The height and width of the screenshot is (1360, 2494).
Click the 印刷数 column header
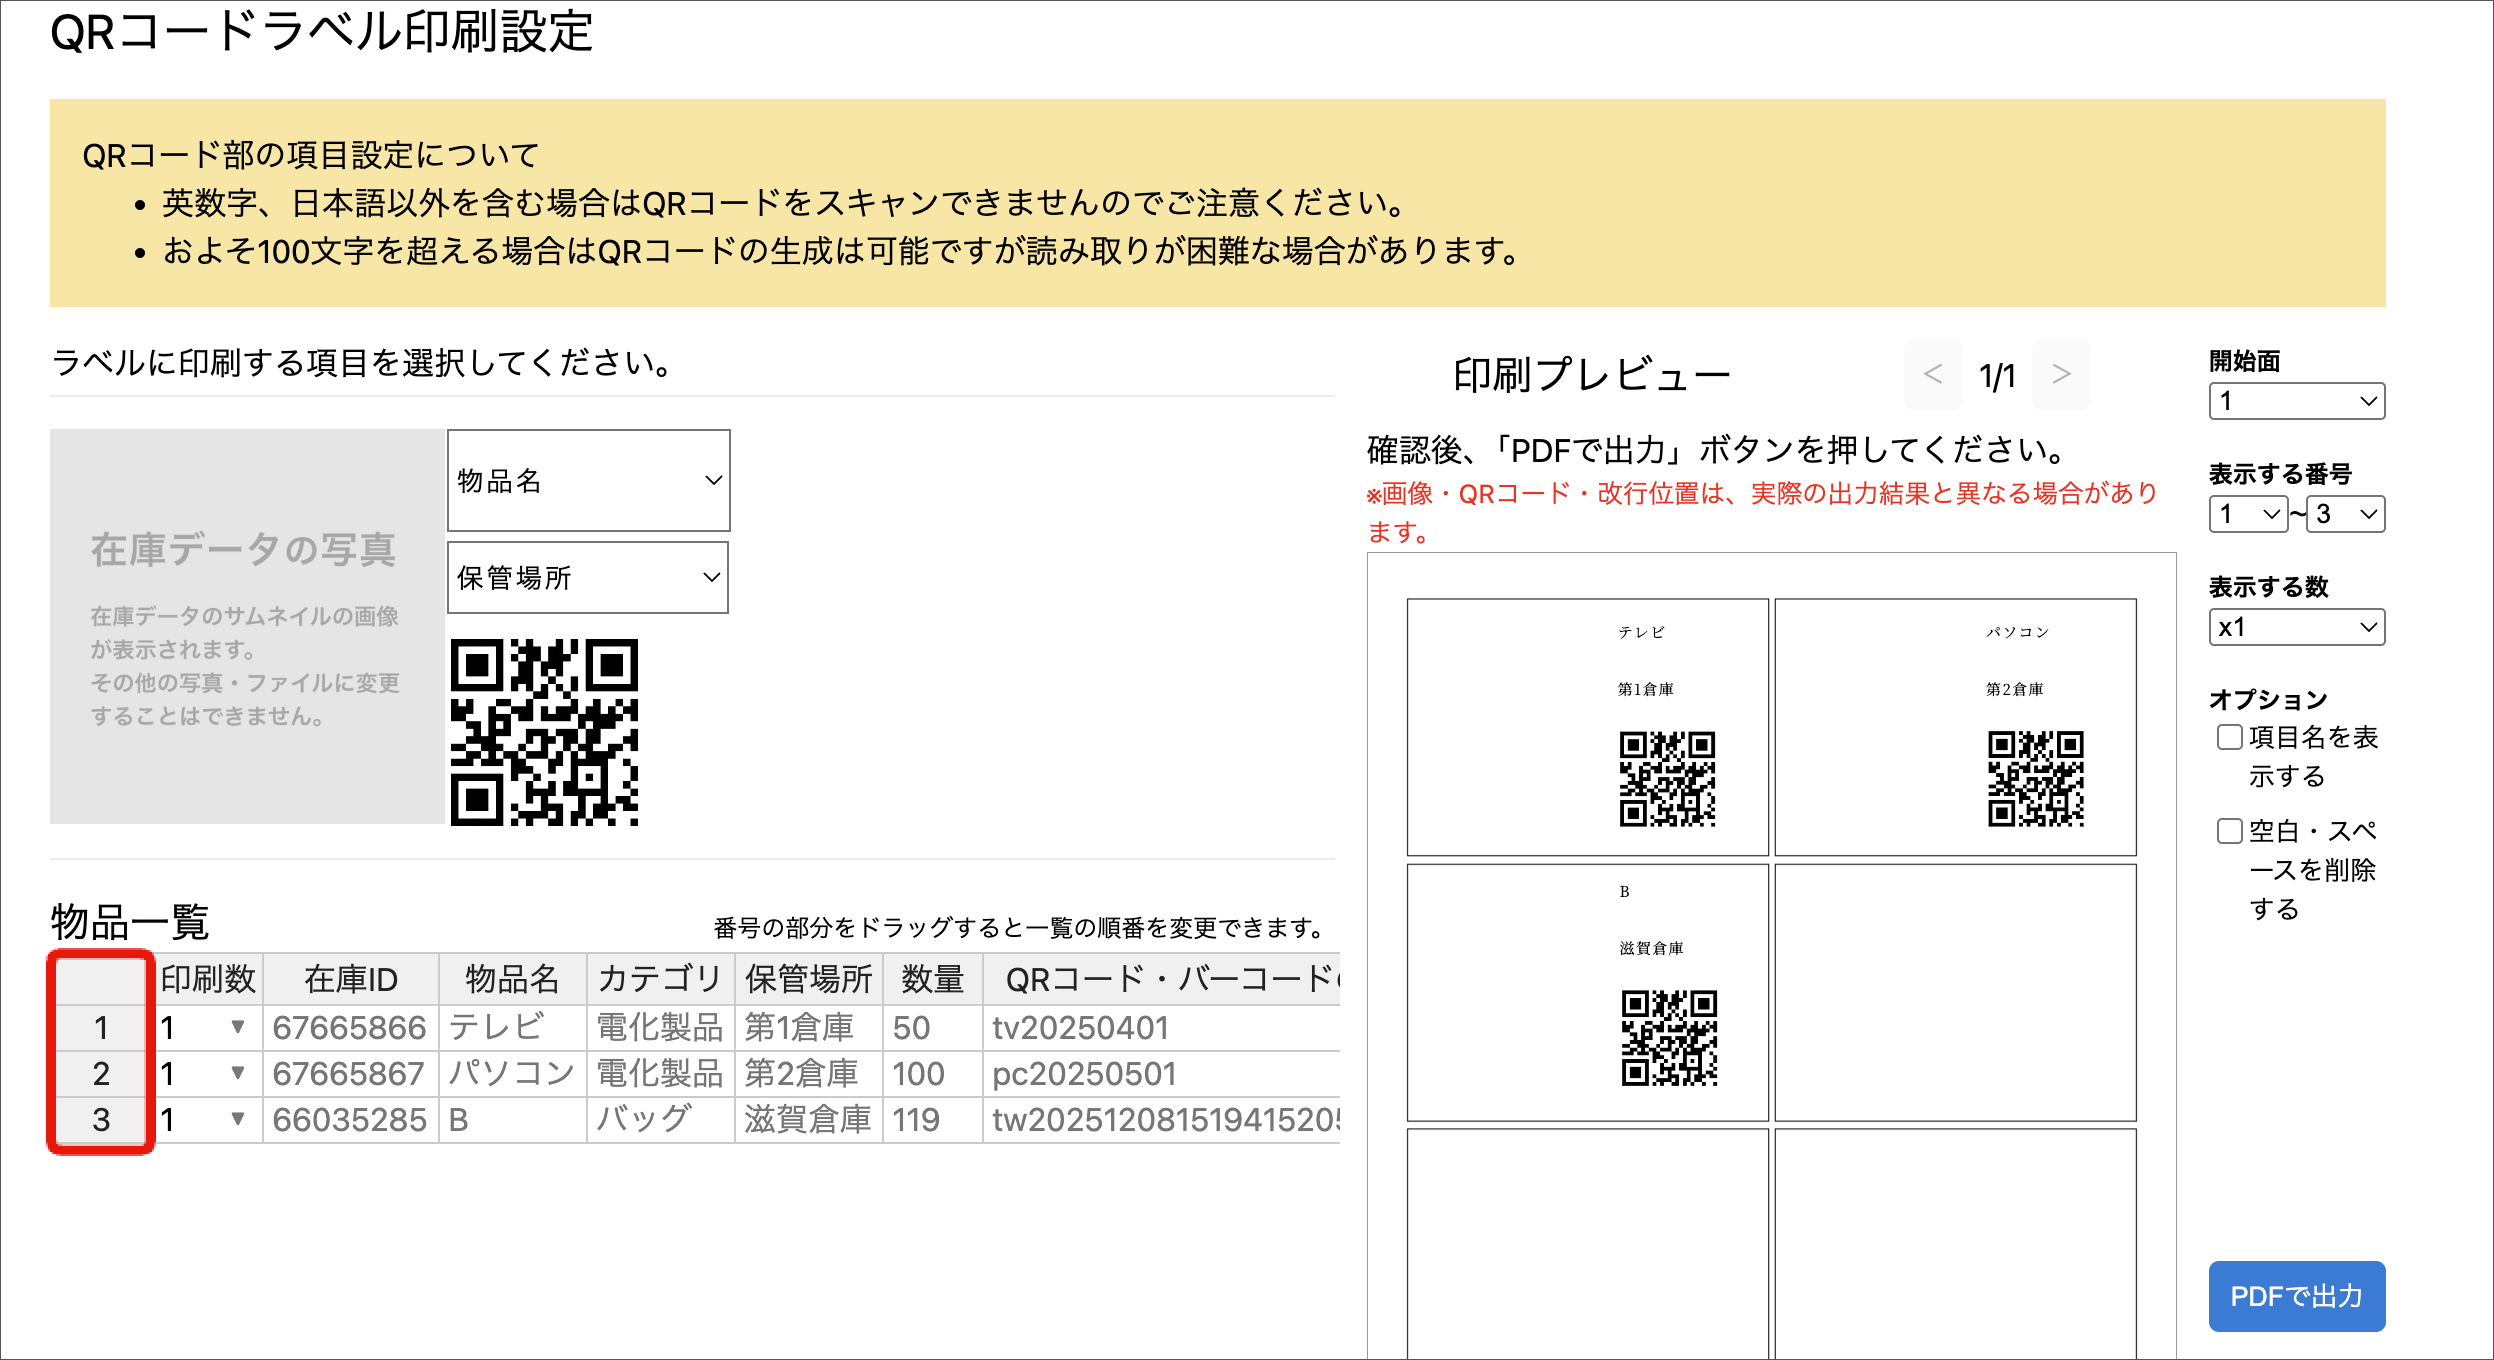coord(208,979)
